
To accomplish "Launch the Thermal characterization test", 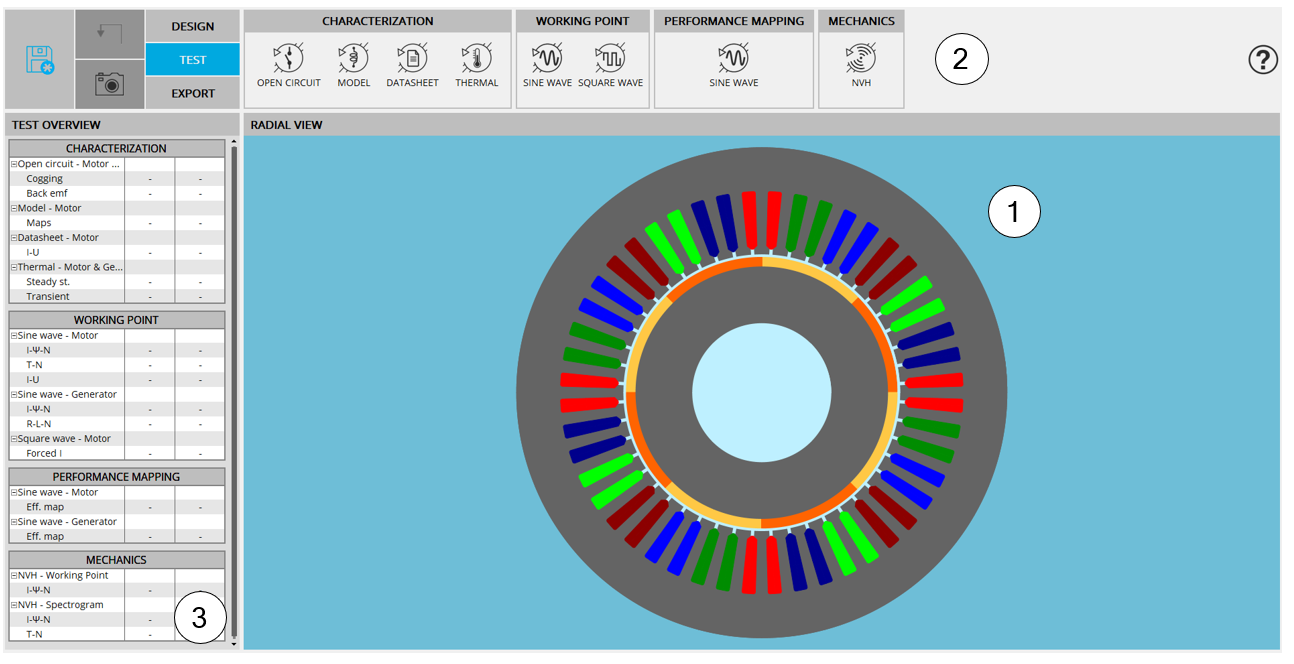I will pos(476,60).
